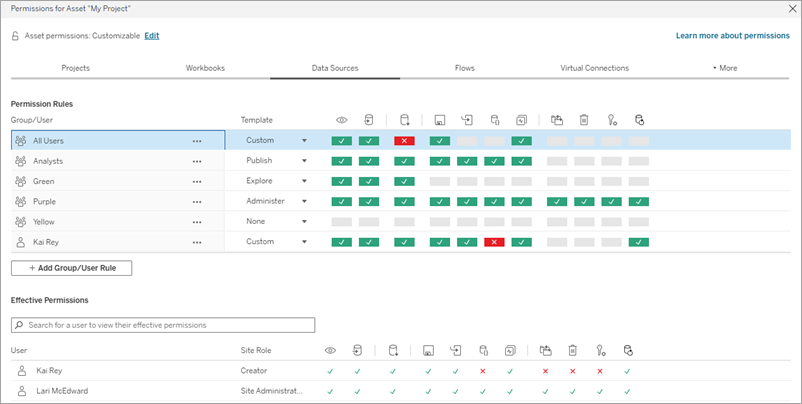The width and height of the screenshot is (802, 404).
Task: Toggle View permission cell for Yellow group
Action: tap(342, 222)
